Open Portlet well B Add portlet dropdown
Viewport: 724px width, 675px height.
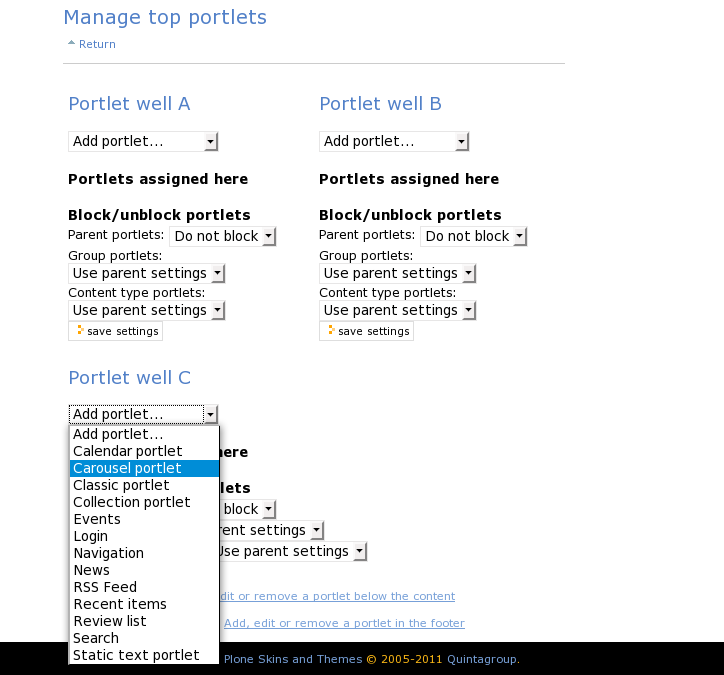(x=394, y=141)
